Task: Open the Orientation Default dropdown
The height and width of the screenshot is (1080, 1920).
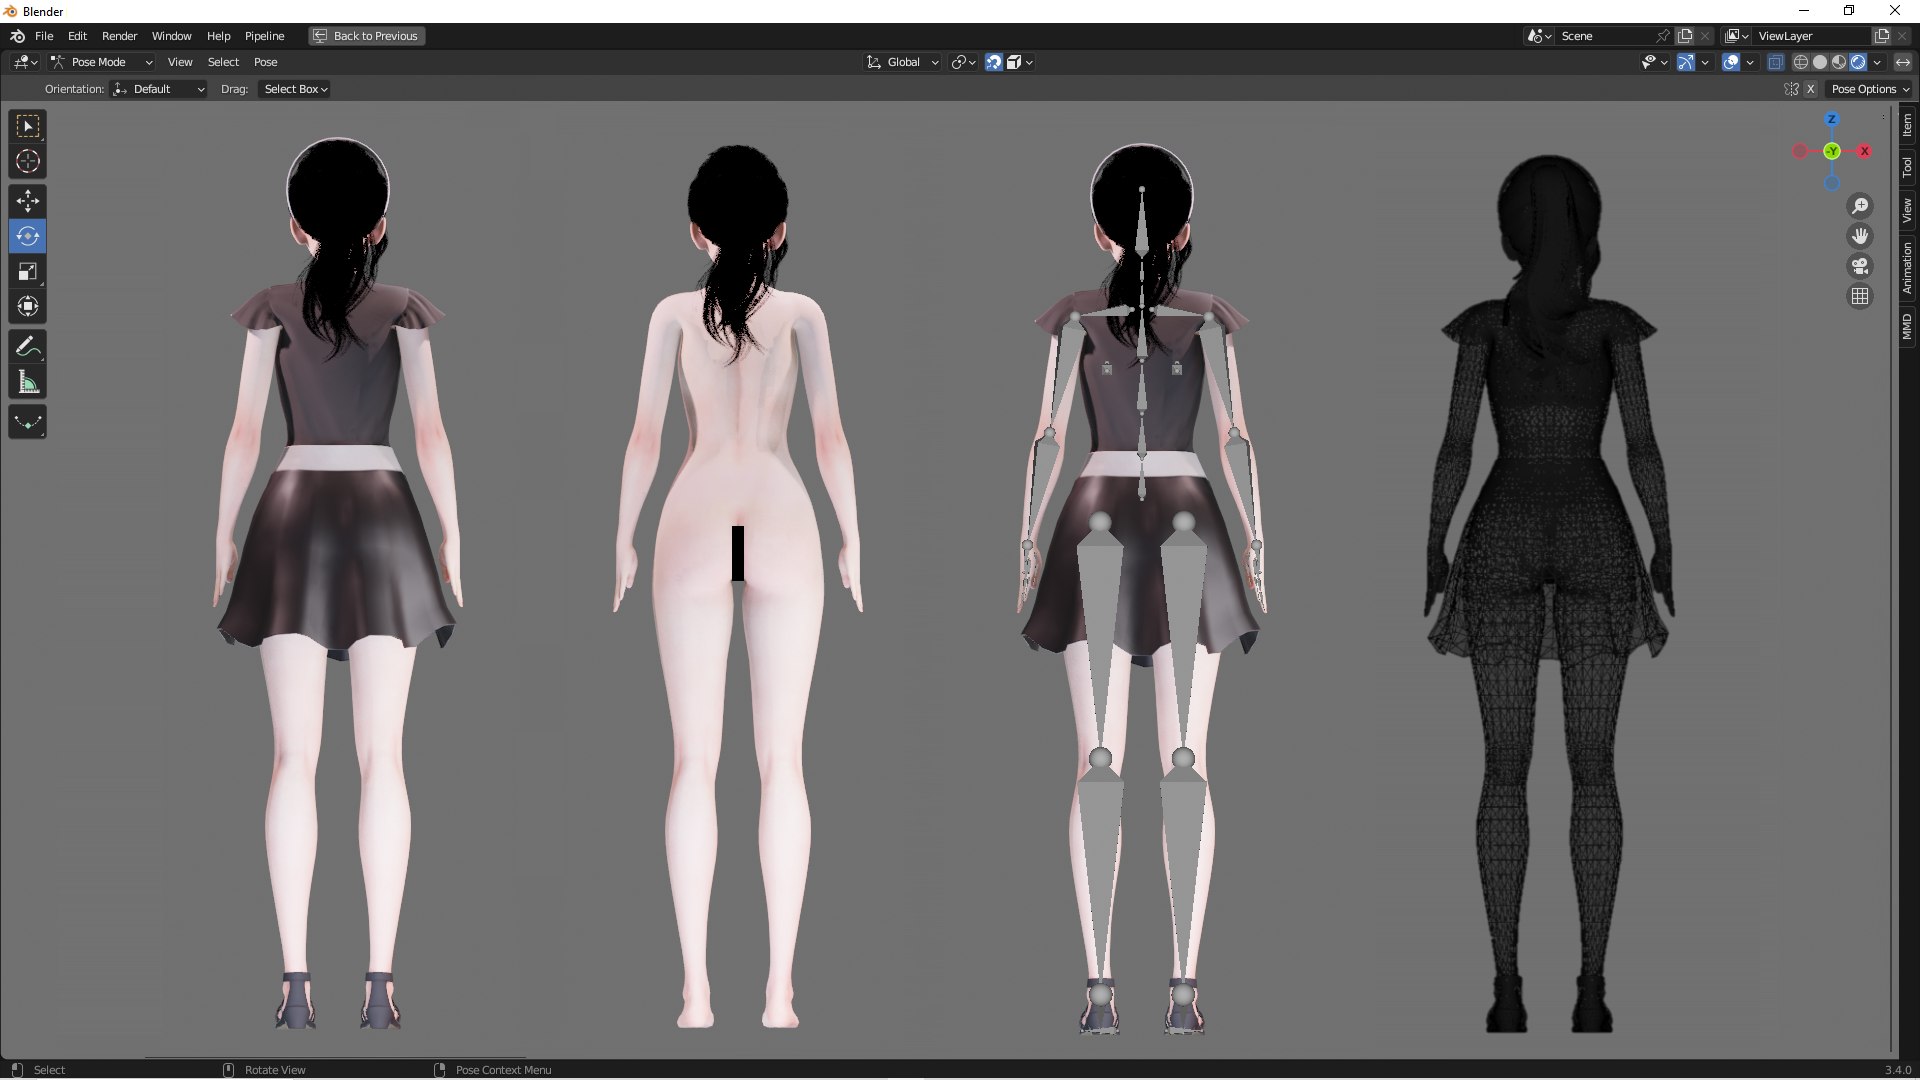Action: (x=160, y=89)
